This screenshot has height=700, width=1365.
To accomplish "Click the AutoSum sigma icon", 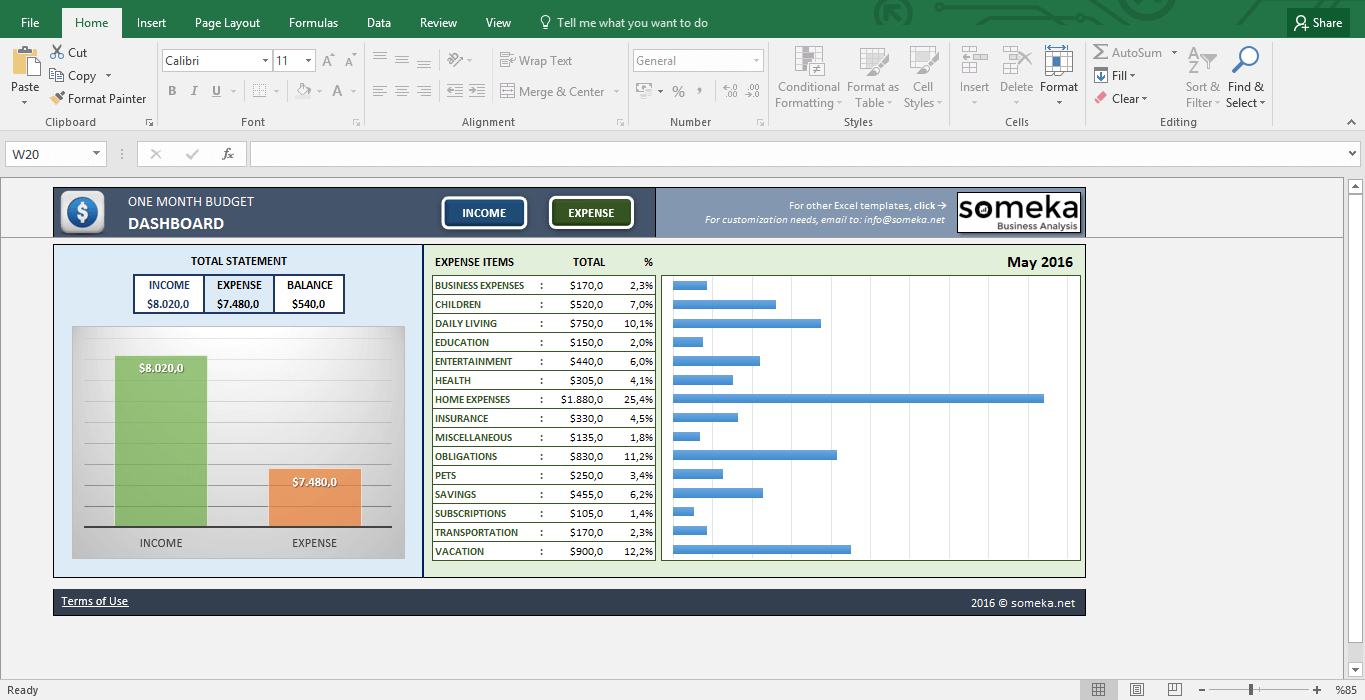I will coord(1101,53).
